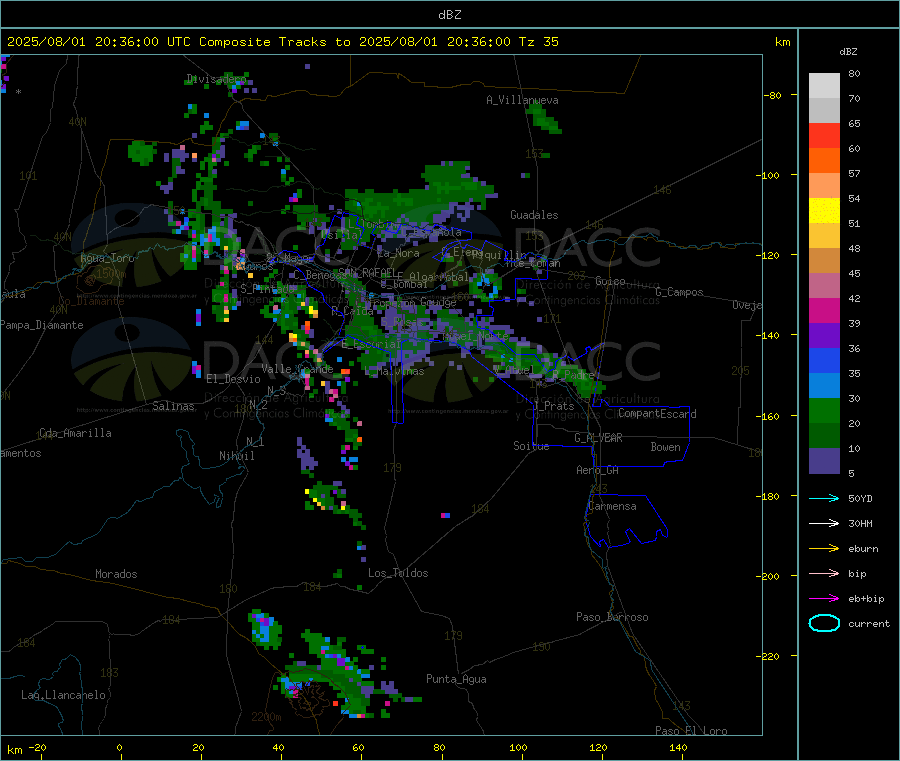Click the 'Cda_Amarilla' map label
The image size is (900, 761).
[x=75, y=433]
